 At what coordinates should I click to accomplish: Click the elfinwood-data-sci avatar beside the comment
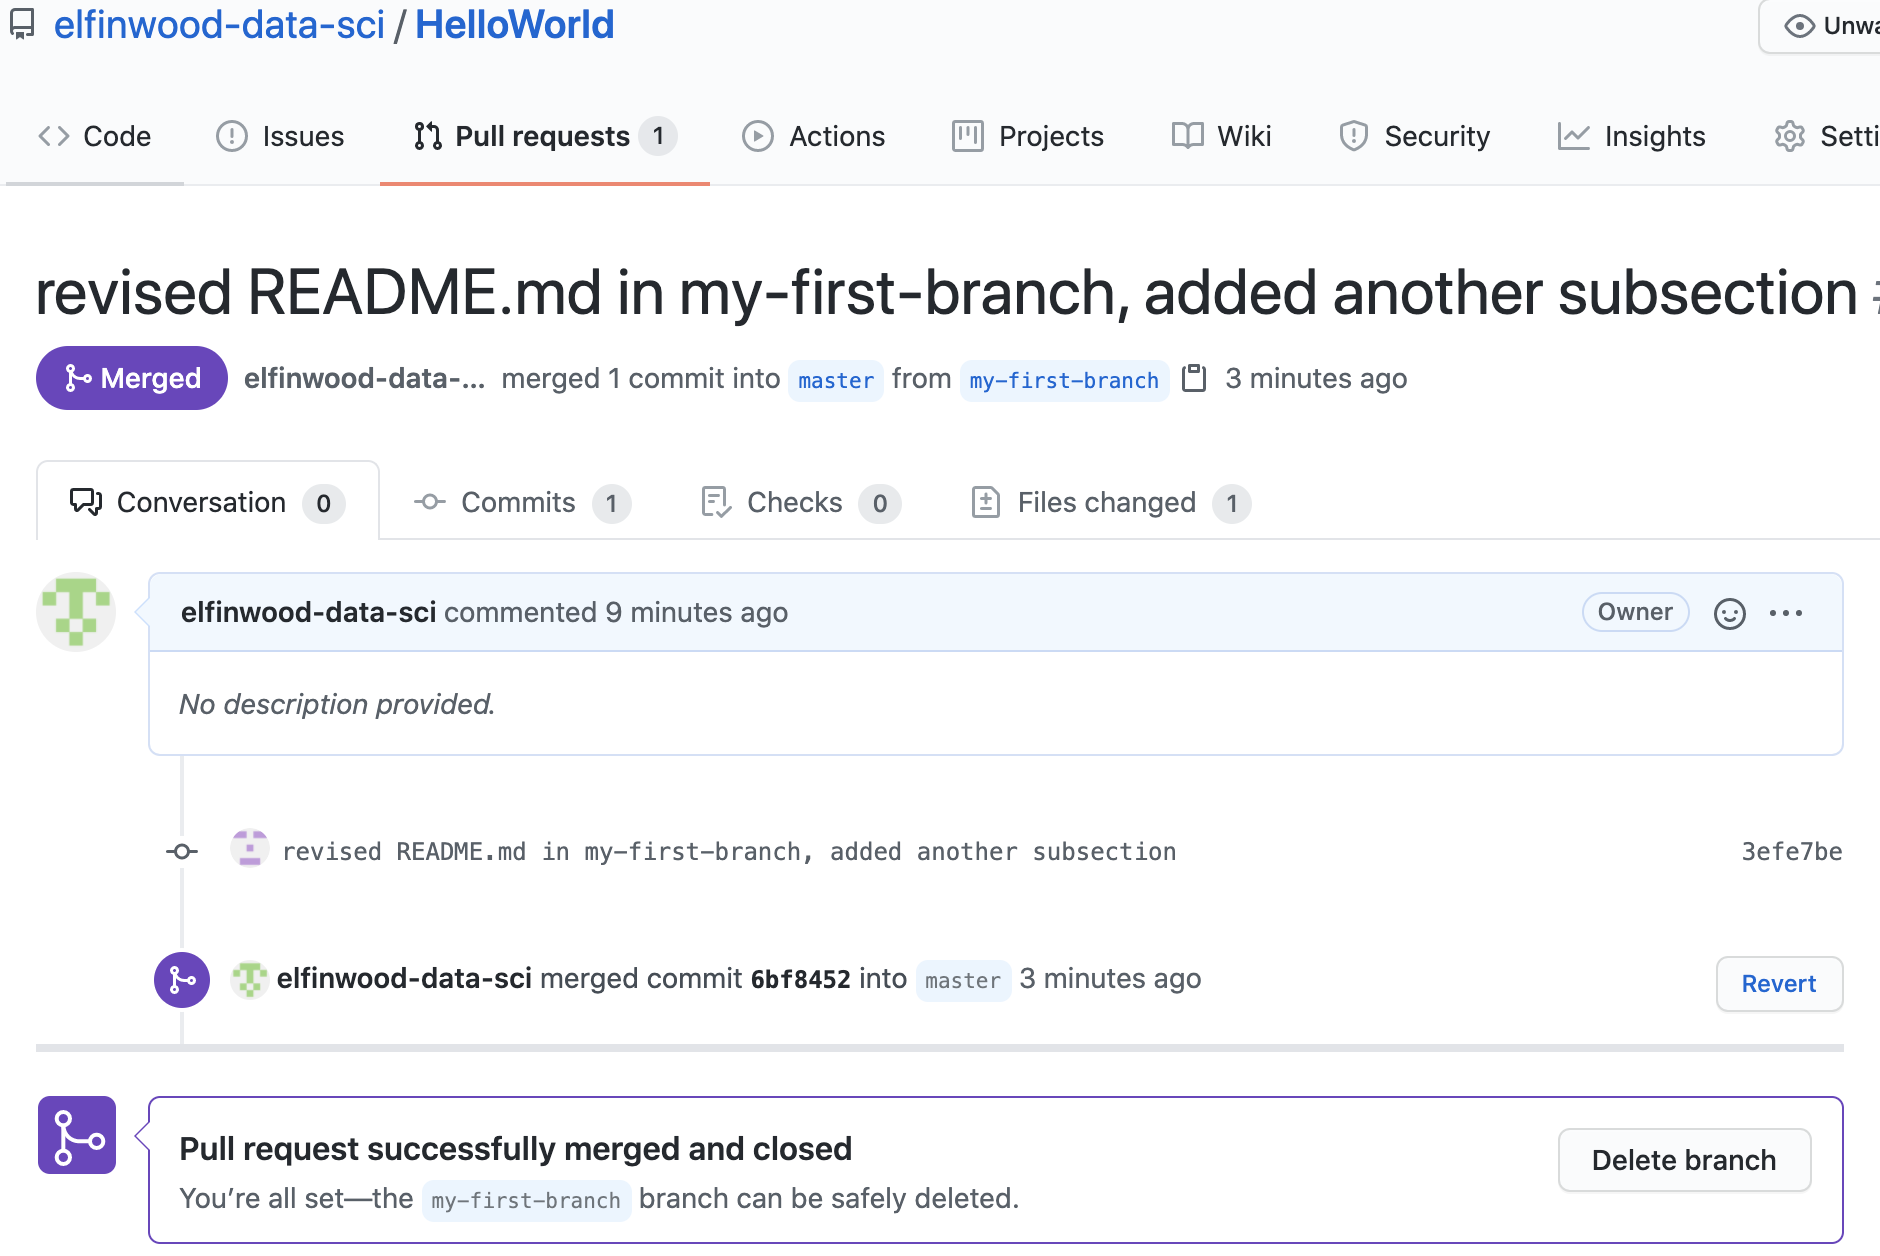tap(76, 612)
